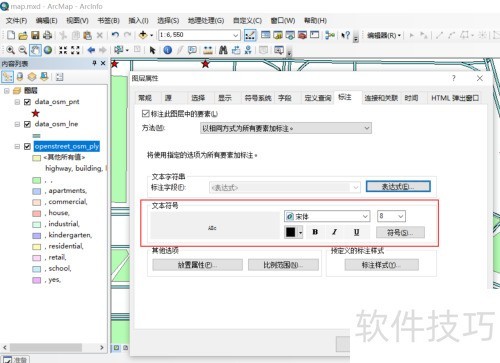Select the Zoom Out tool

click(23, 50)
